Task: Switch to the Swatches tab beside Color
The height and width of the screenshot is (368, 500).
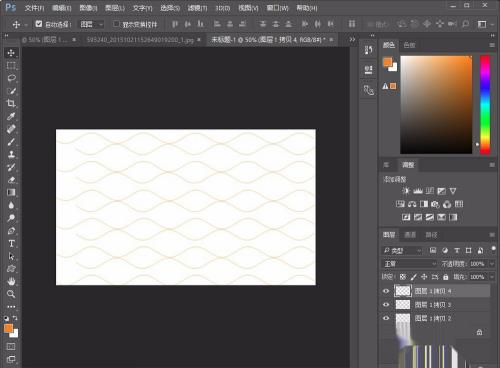Action: click(409, 45)
